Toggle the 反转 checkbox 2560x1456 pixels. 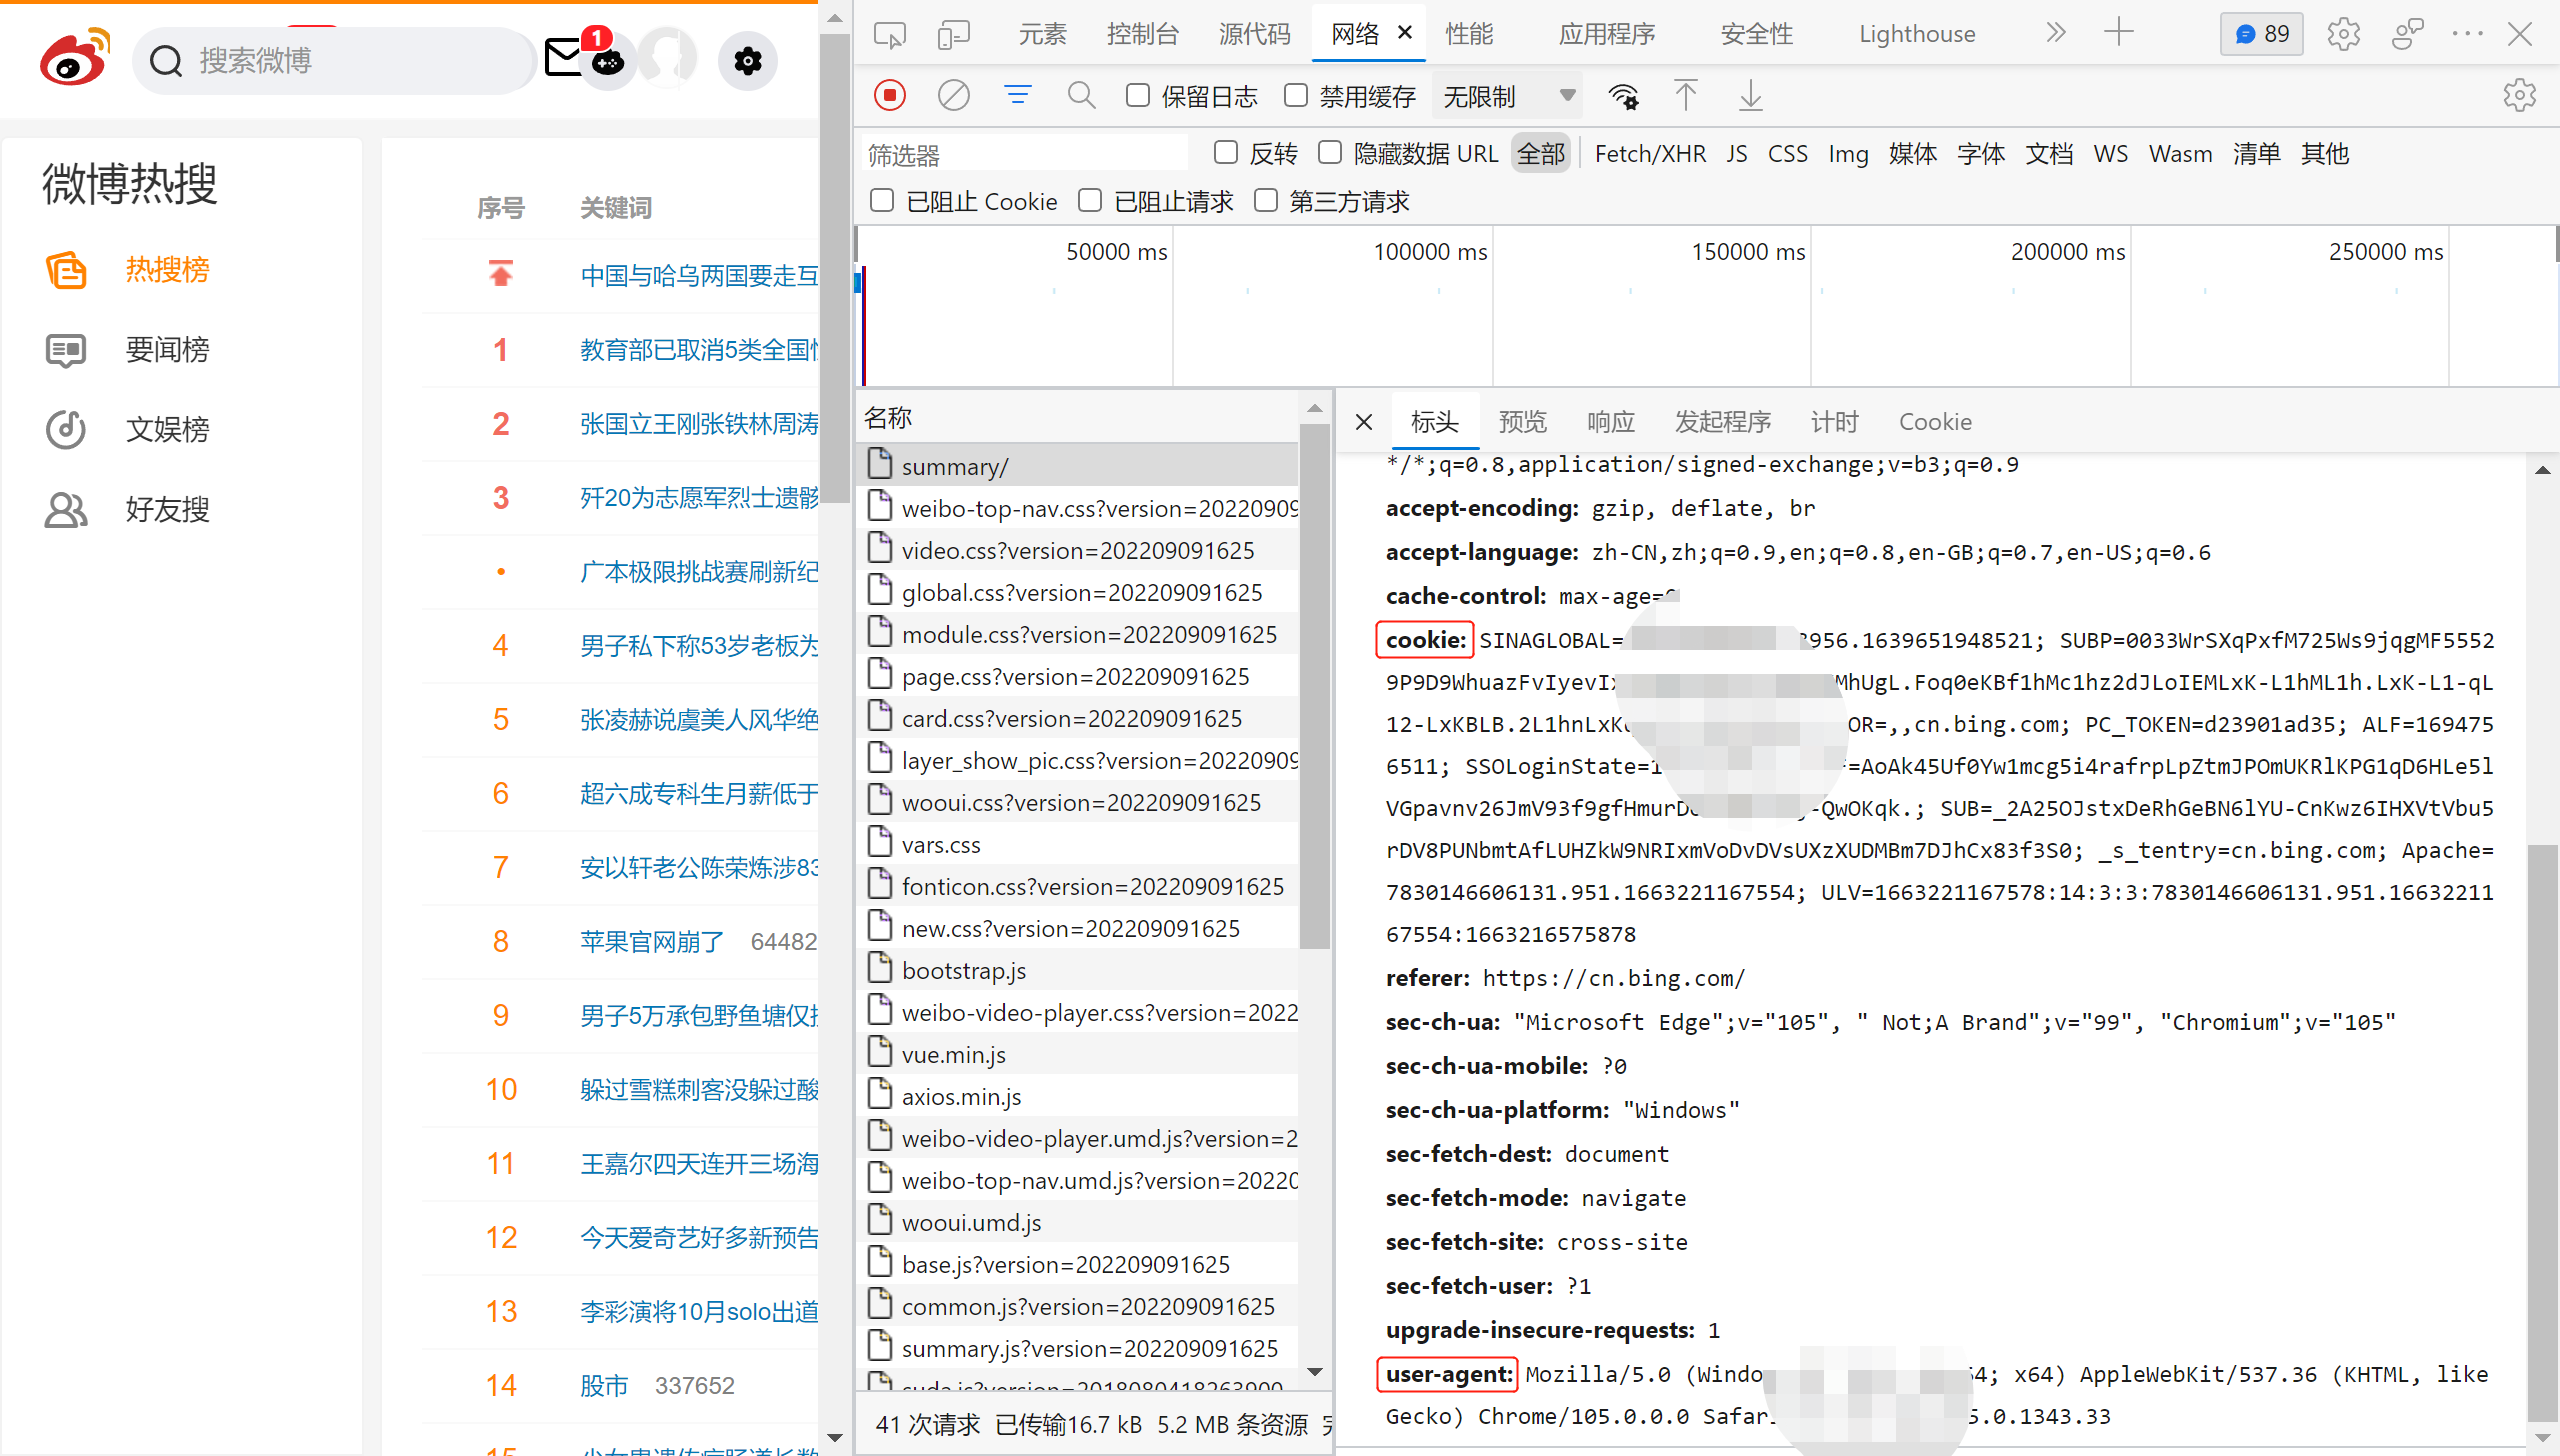pyautogui.click(x=1225, y=153)
